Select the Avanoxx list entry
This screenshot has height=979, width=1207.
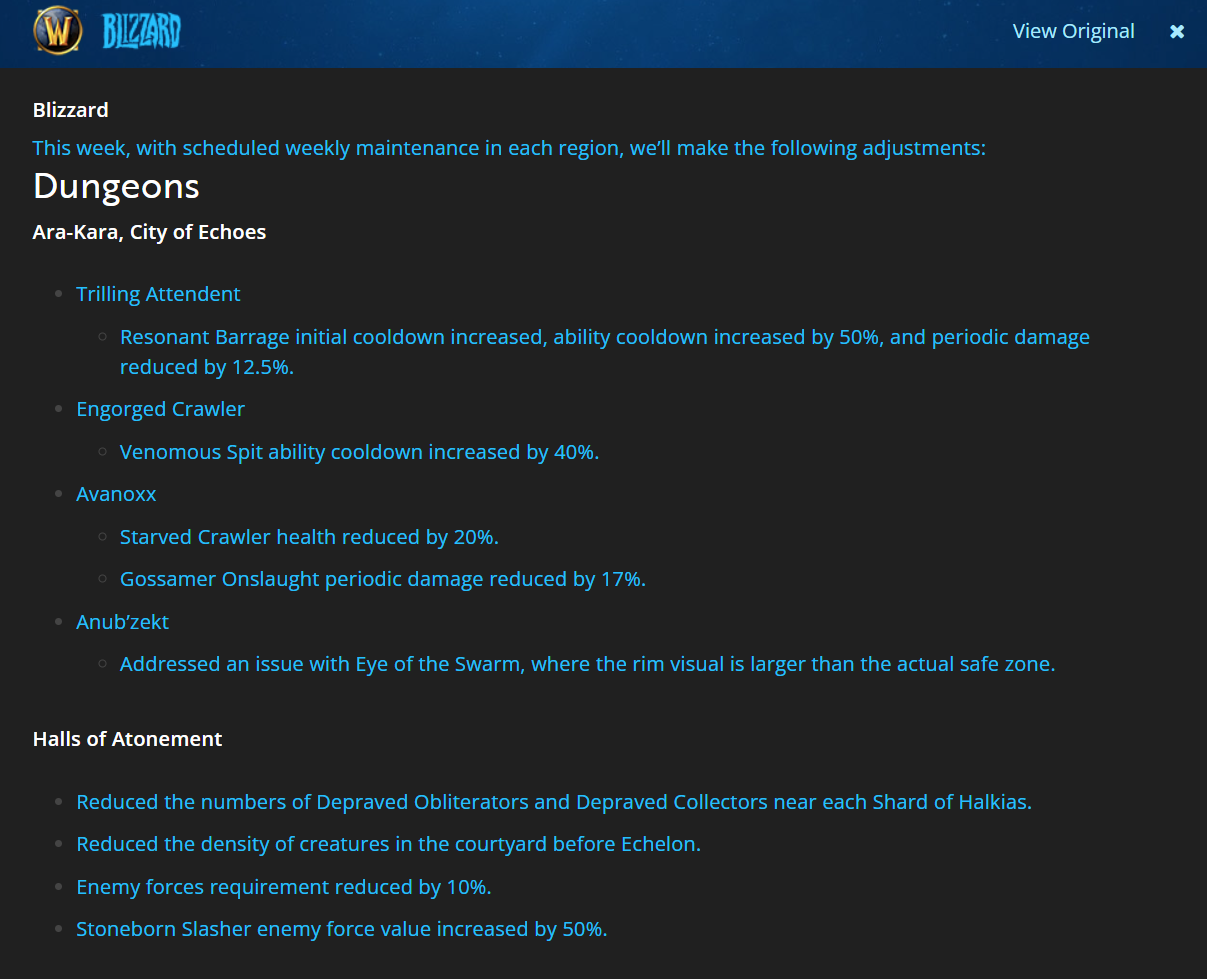pyautogui.click(x=116, y=494)
